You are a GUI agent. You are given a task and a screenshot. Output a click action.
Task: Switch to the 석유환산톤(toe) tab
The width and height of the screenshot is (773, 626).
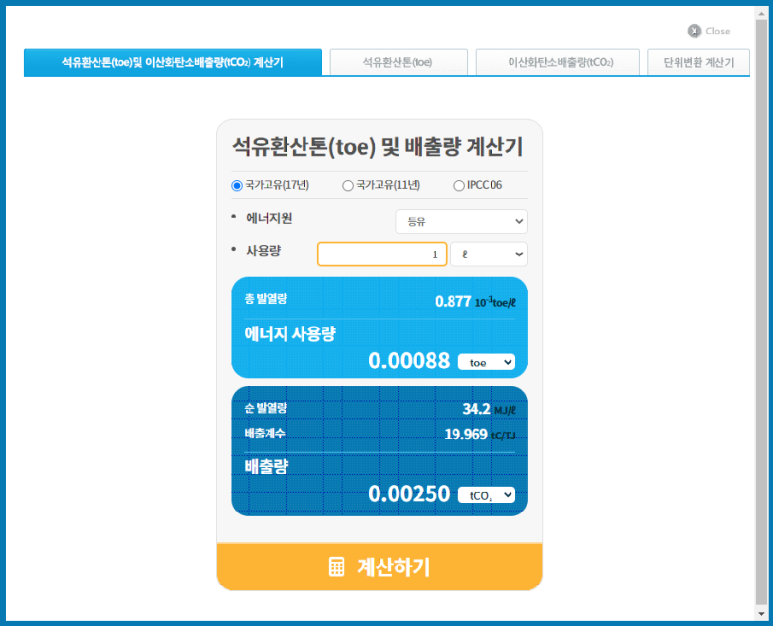[397, 62]
